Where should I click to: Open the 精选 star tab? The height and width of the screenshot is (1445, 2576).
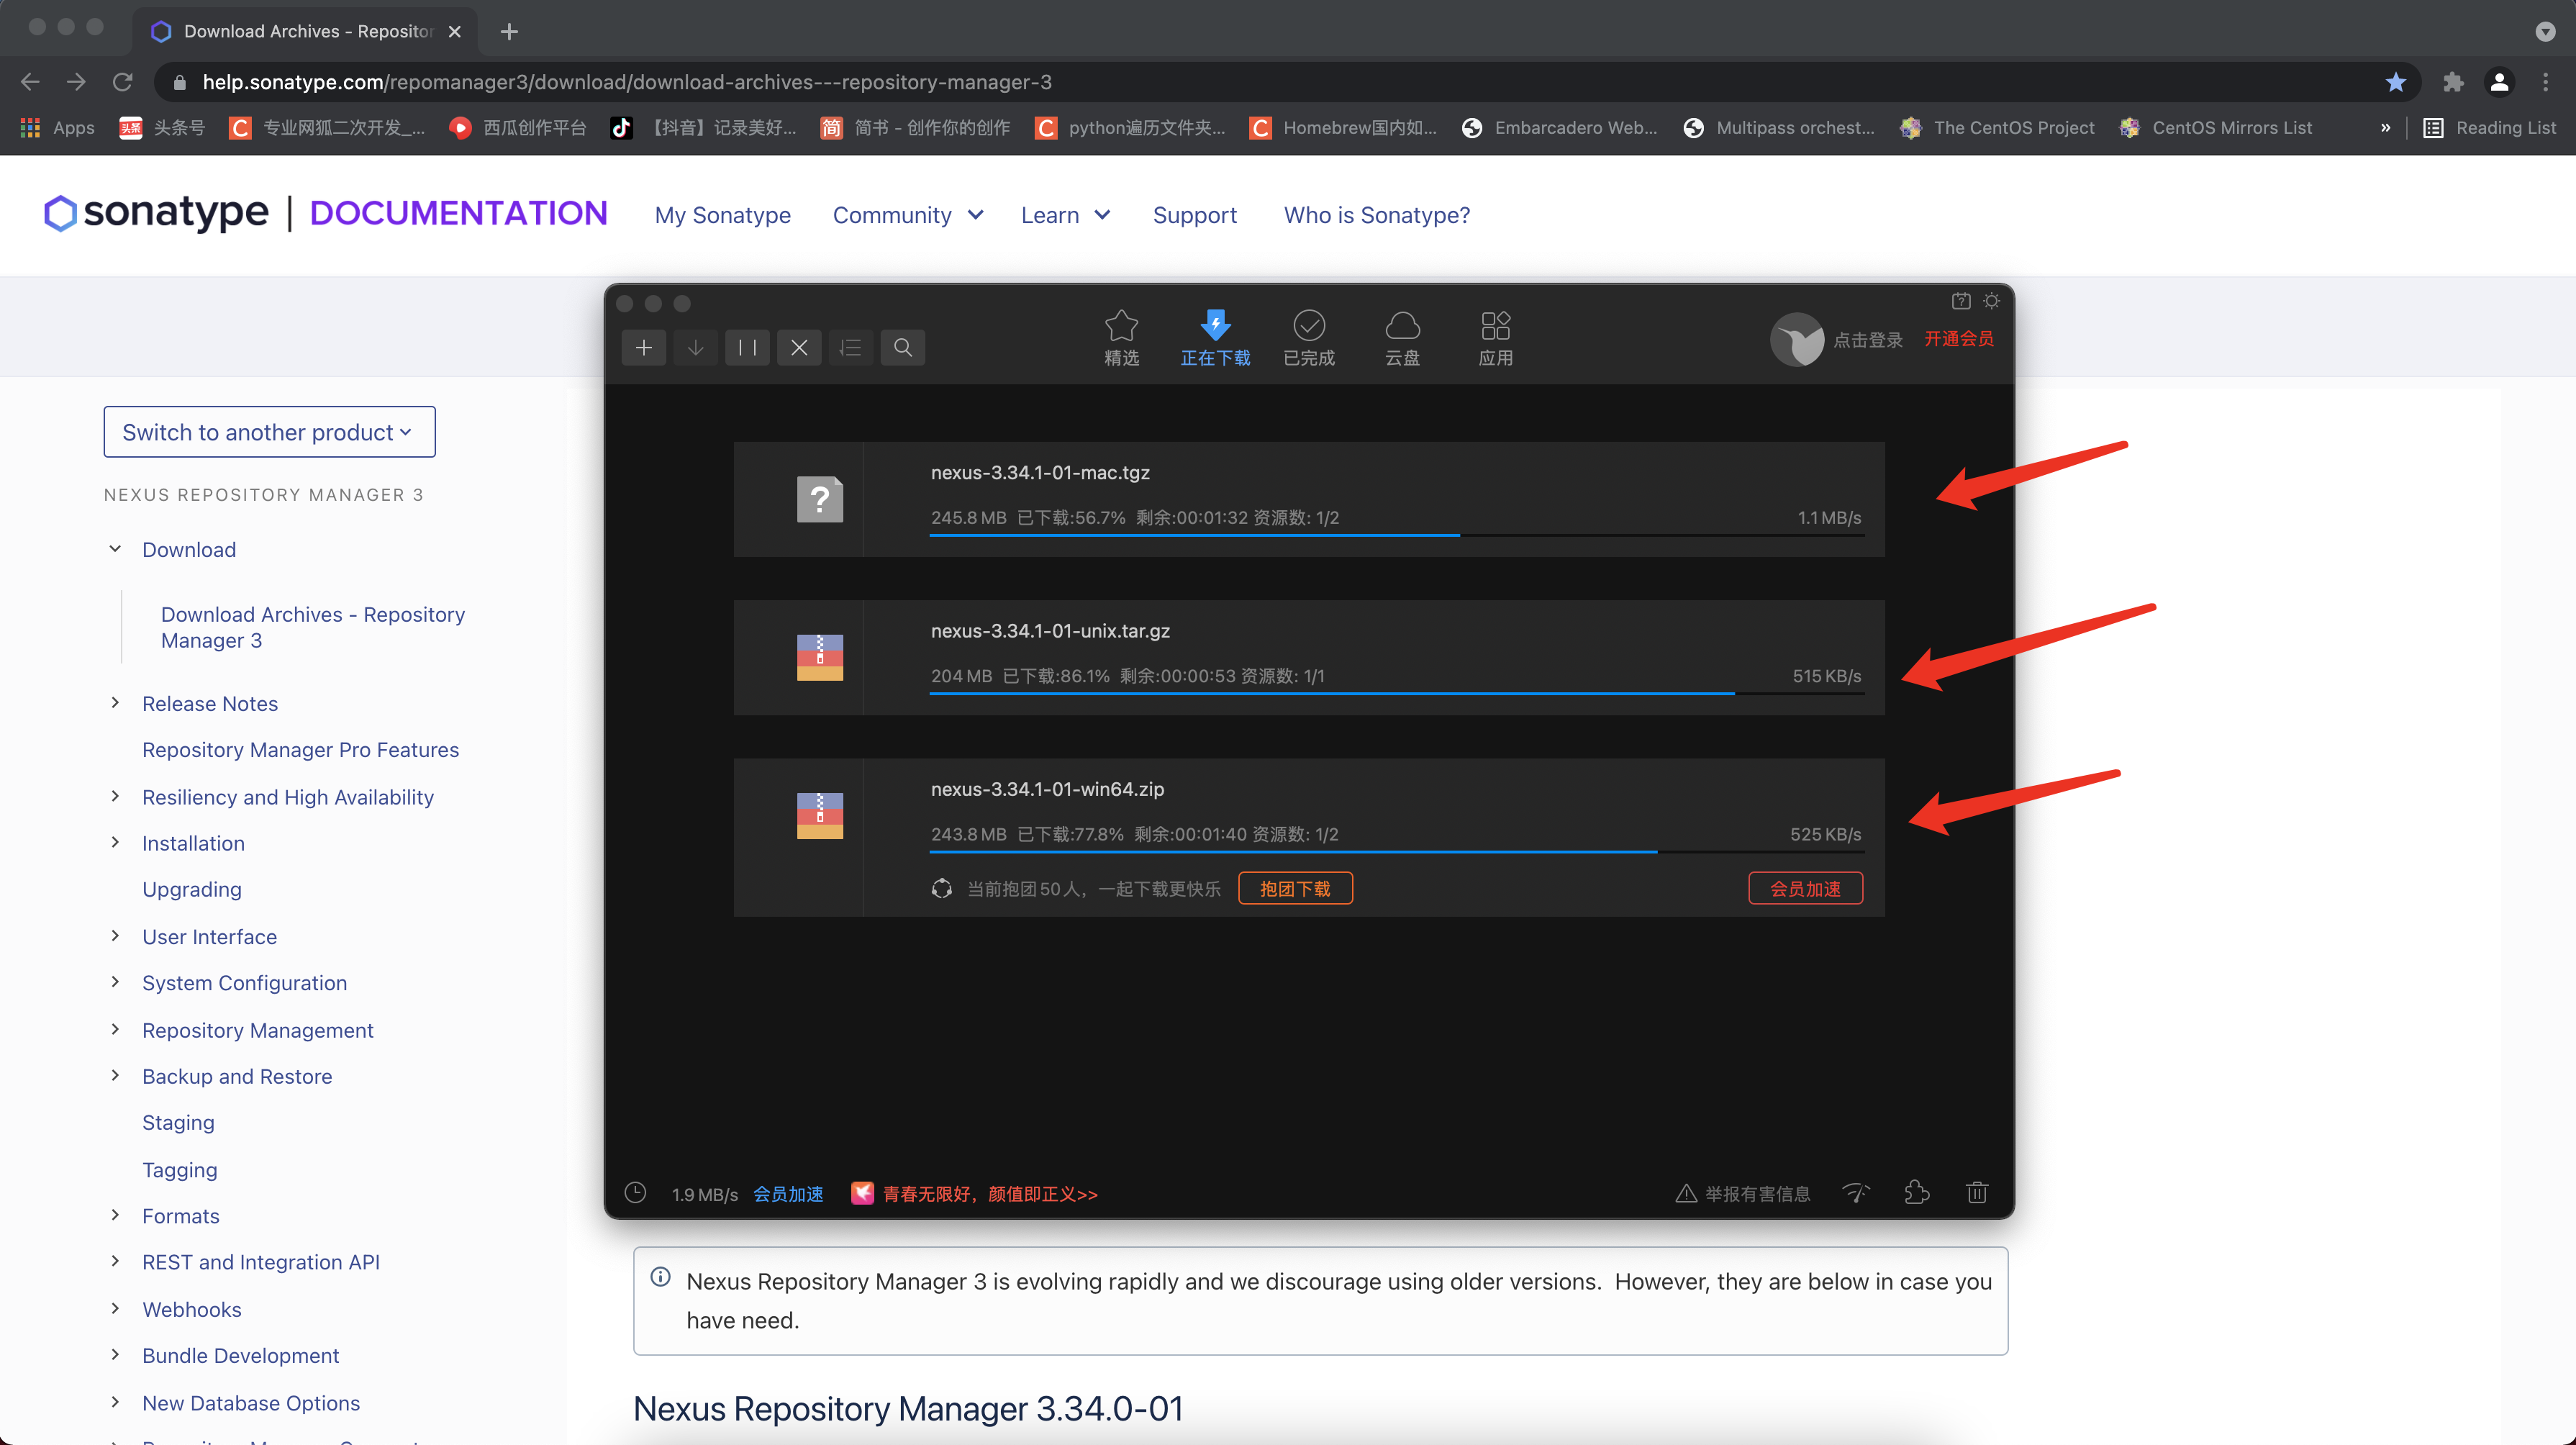coord(1121,338)
